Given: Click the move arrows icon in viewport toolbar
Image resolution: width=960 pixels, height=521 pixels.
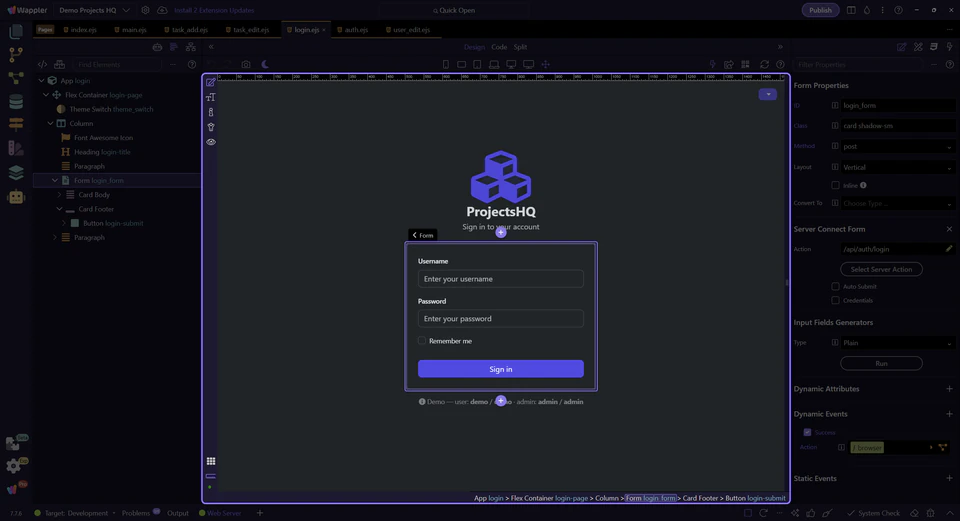Looking at the screenshot, I should 546,64.
